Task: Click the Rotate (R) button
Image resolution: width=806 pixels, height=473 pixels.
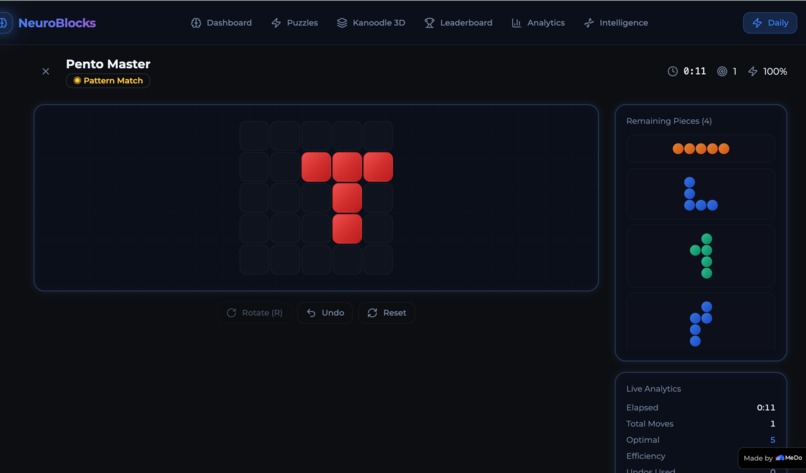Action: [254, 313]
